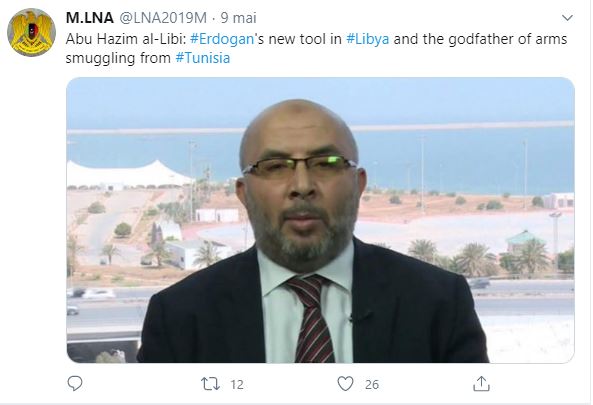Image resolution: width=593 pixels, height=405 pixels.
Task: Open the share tweet upload icon
Action: point(481,383)
